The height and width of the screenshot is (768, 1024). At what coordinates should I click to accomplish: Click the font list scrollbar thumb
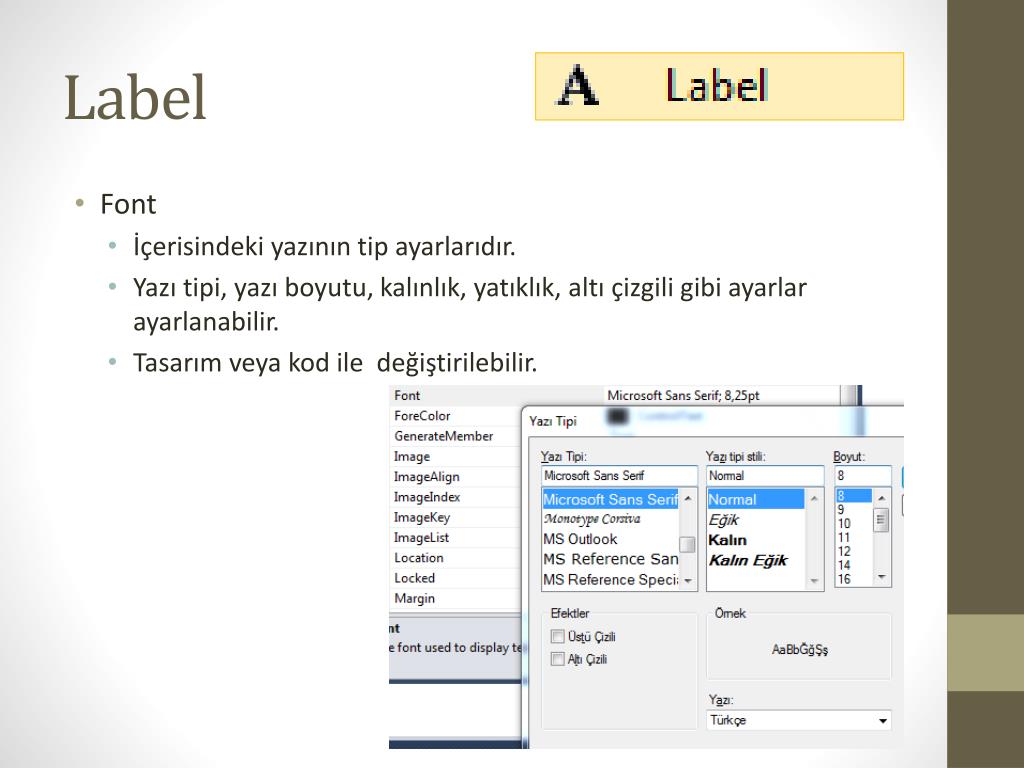(x=687, y=545)
